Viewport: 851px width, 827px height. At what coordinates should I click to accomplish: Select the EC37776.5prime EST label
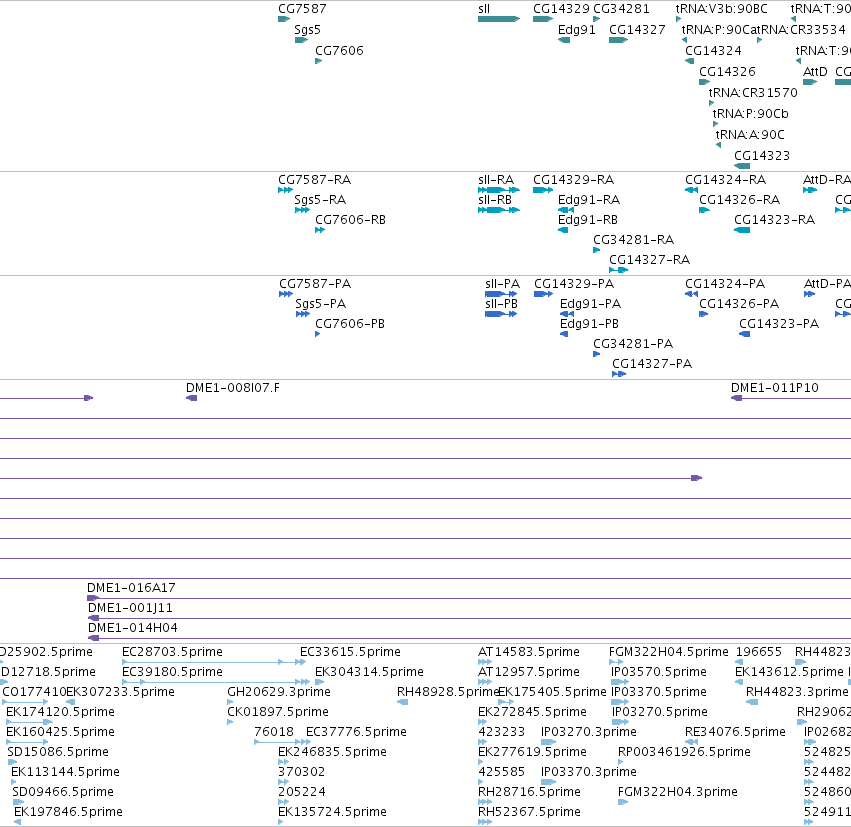pos(356,731)
